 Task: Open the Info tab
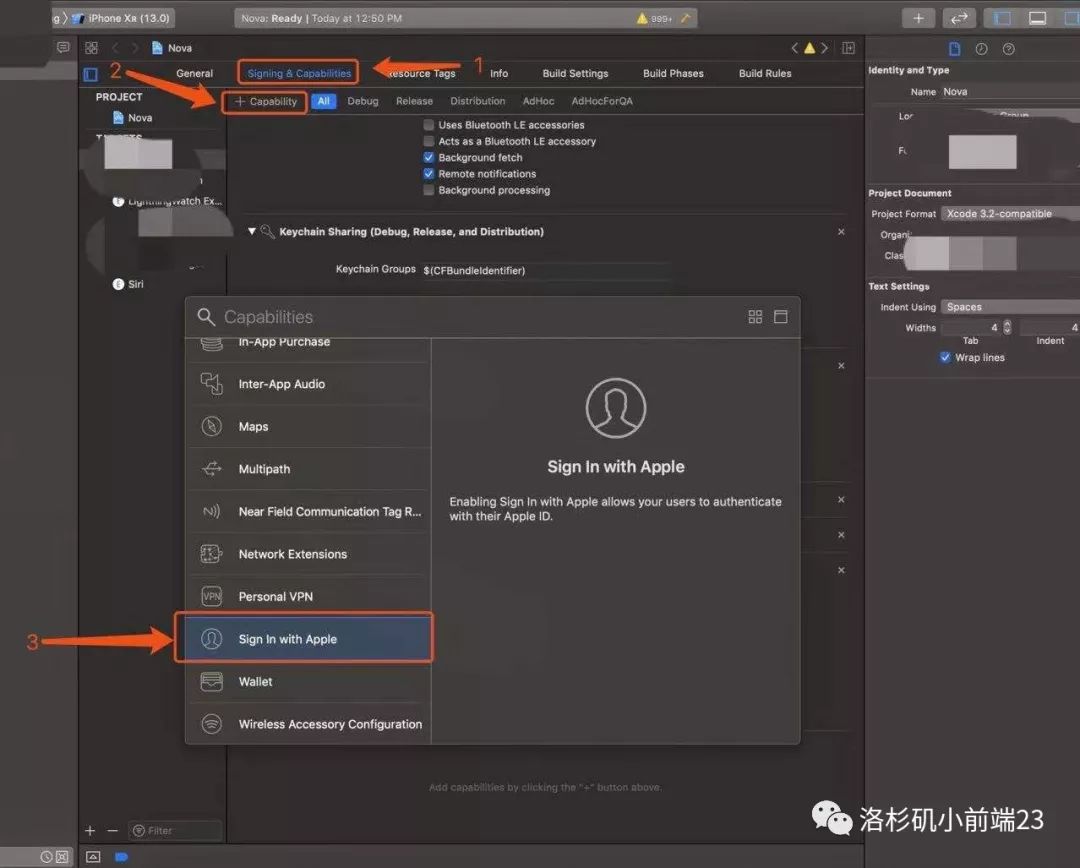click(499, 73)
